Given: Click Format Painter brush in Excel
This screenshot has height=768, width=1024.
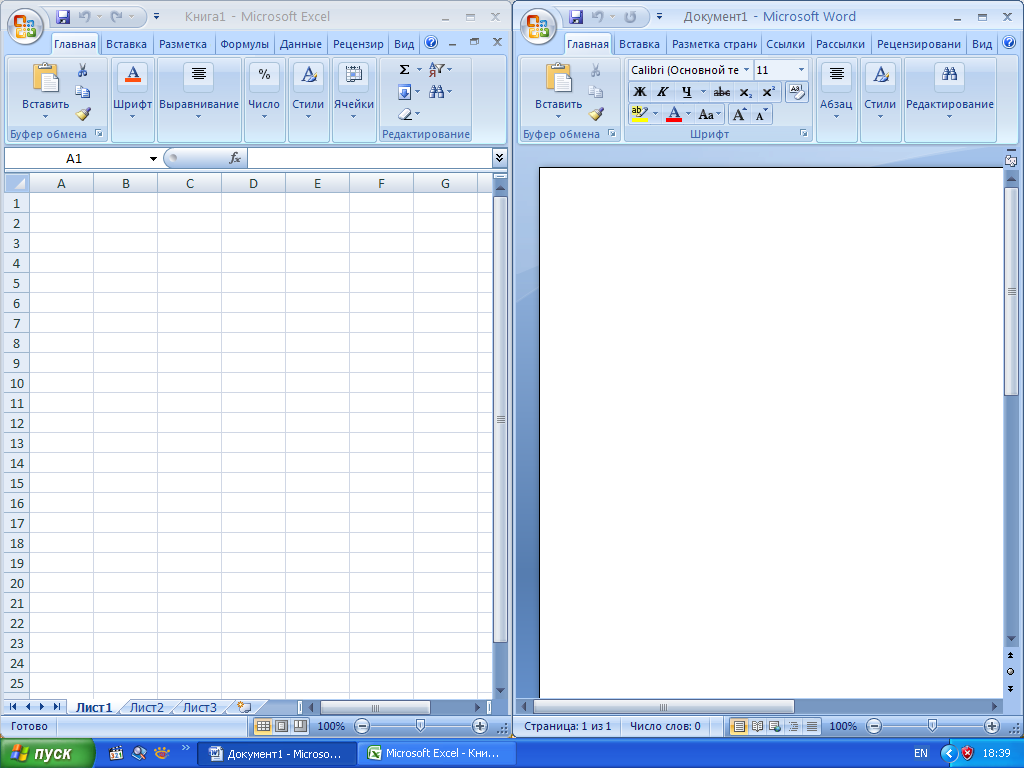Looking at the screenshot, I should click(x=83, y=114).
